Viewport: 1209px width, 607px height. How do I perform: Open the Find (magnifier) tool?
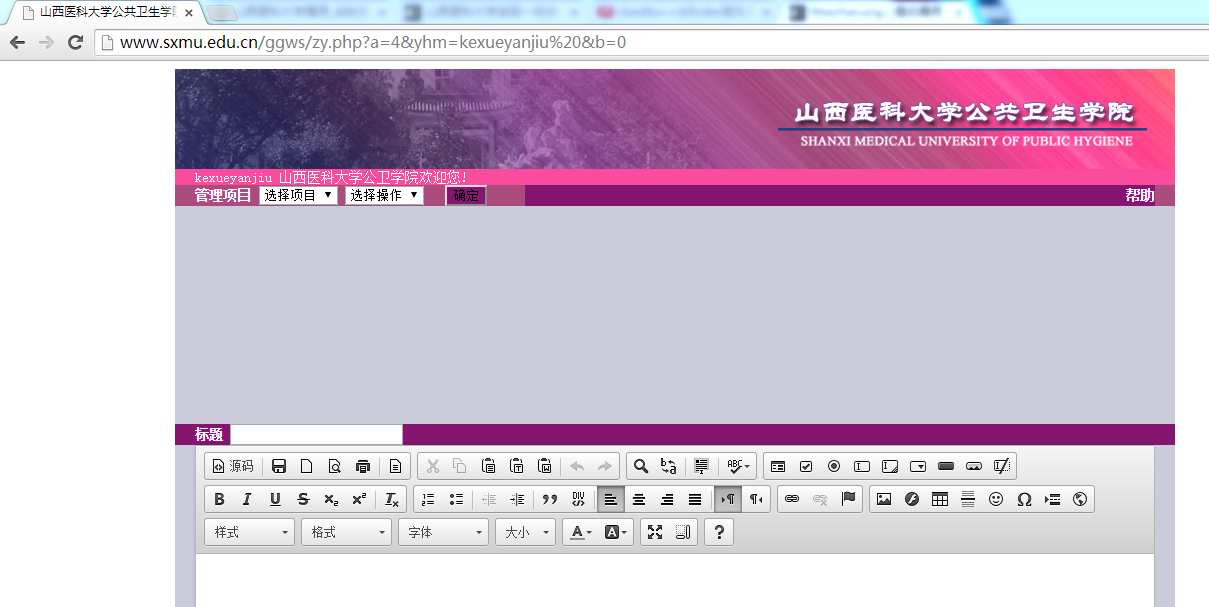tap(641, 466)
